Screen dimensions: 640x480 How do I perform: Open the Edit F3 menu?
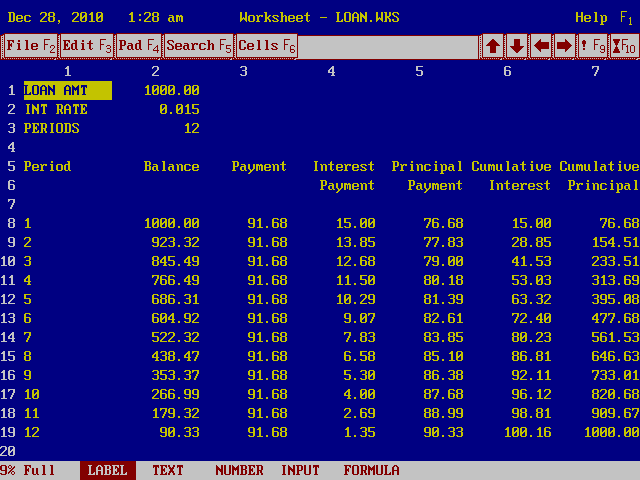pyautogui.click(x=87, y=46)
